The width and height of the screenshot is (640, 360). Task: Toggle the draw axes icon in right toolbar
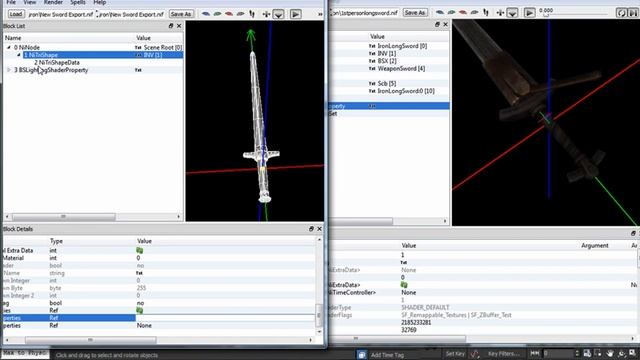pos(500,13)
